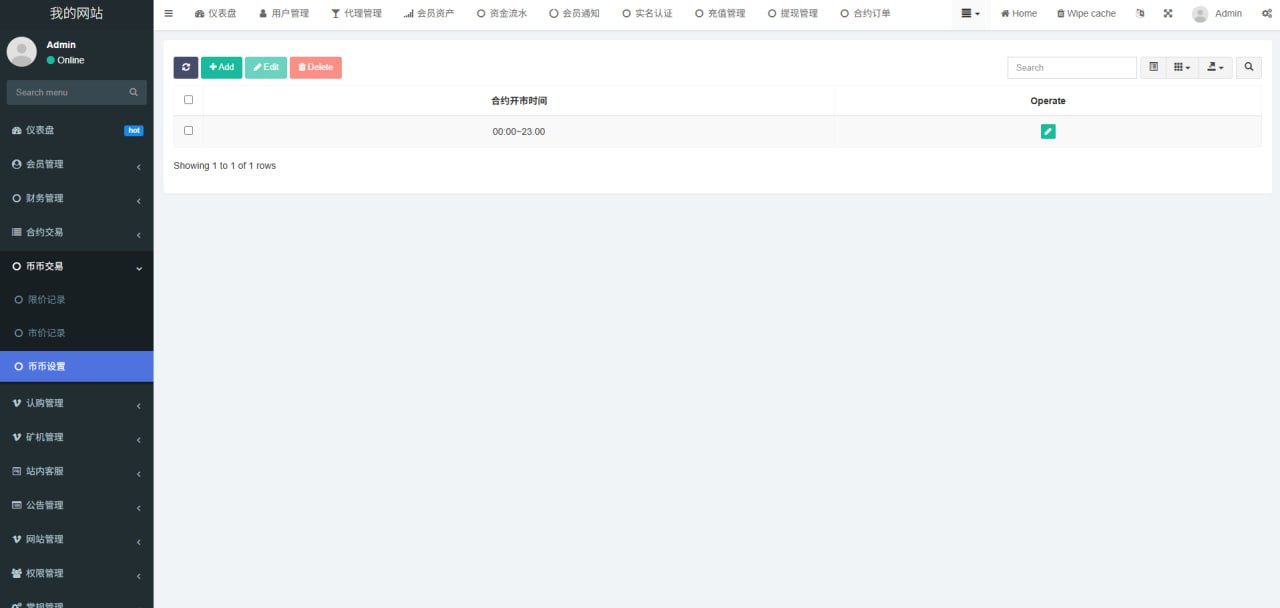
Task: Click the language switch icon in top bar
Action: coord(1140,14)
